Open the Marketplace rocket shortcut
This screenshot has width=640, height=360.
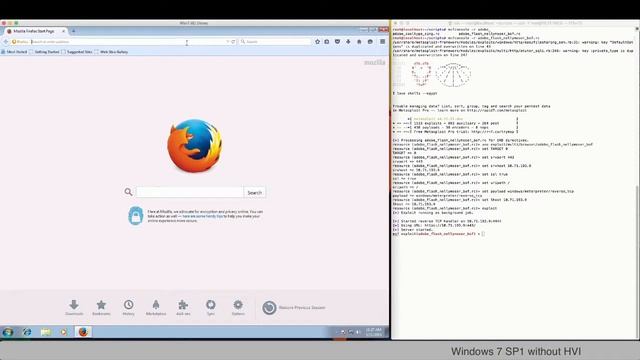coord(156,307)
